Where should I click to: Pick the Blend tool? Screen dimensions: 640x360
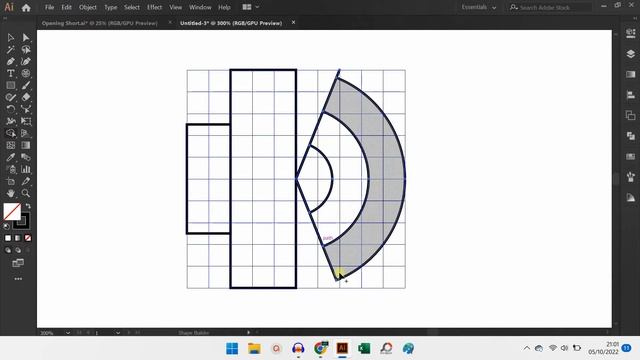[x=26, y=157]
